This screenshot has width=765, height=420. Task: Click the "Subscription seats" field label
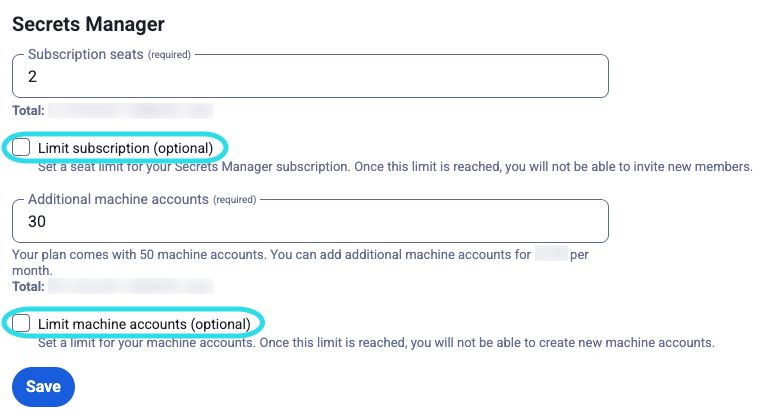point(86,54)
